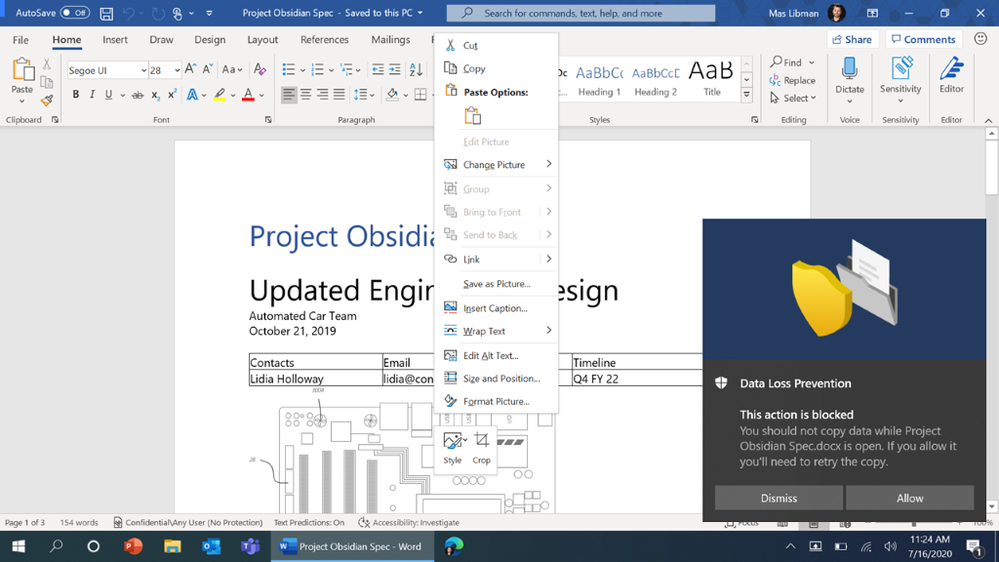Screen dimensions: 999x562
Task: Click the Decrease Font Size icon
Action: coord(207,69)
